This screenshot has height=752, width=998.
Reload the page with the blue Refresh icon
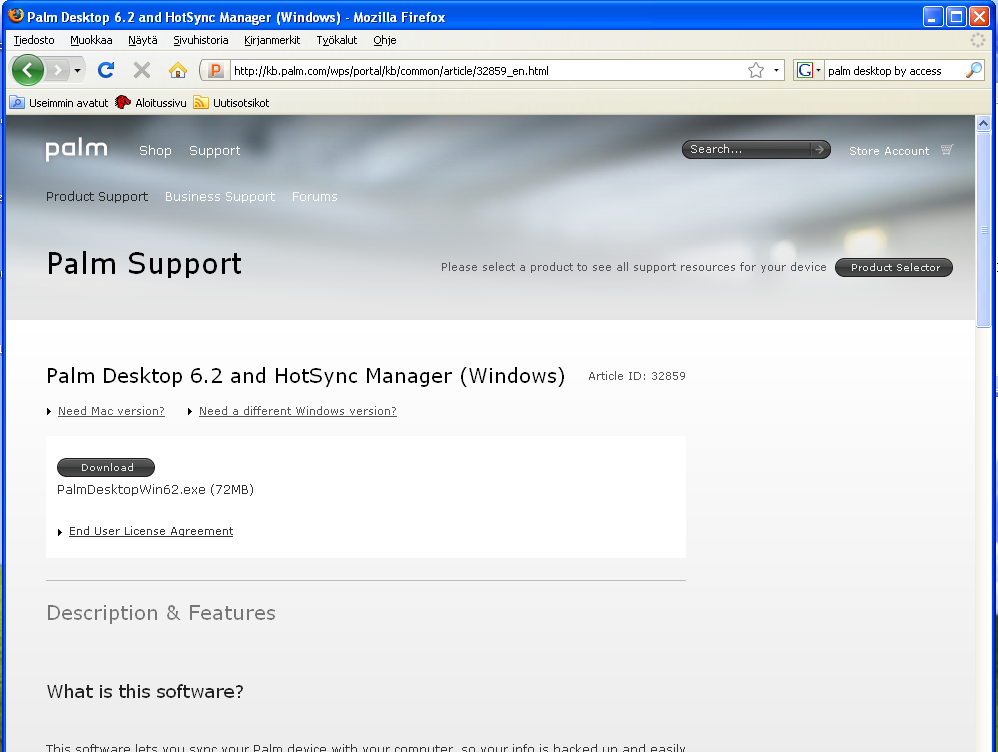click(106, 70)
